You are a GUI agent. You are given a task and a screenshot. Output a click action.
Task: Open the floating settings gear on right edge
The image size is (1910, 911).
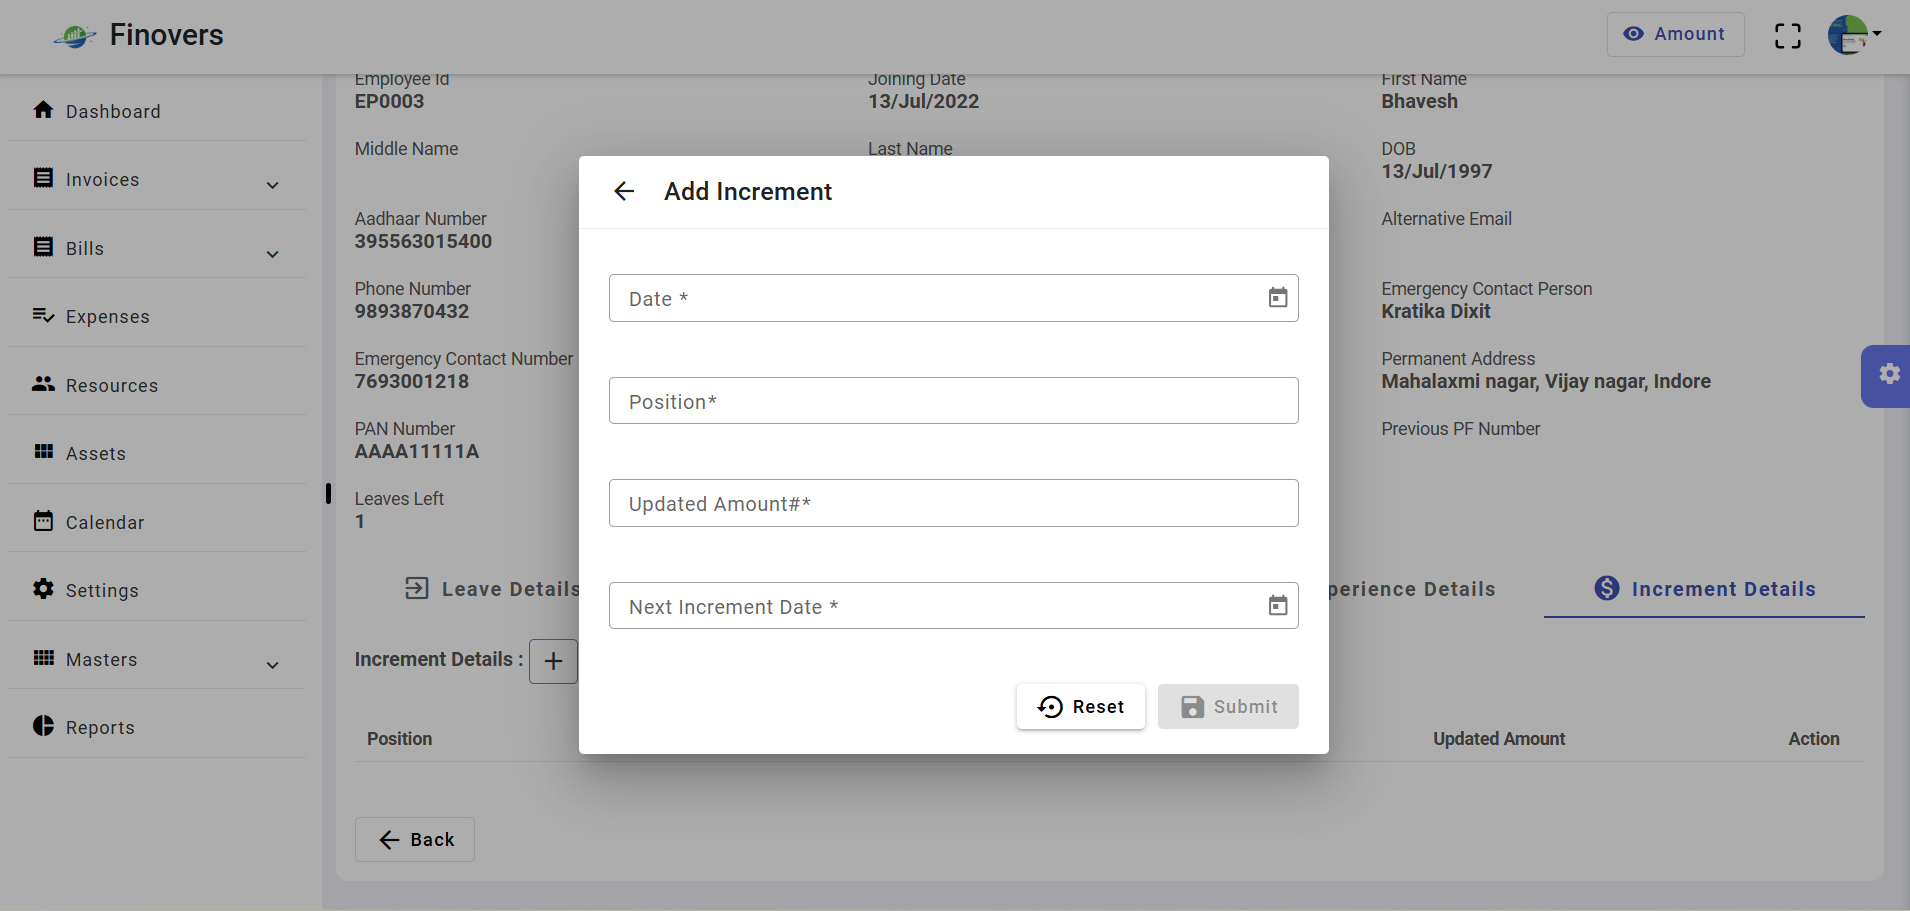[x=1888, y=375]
